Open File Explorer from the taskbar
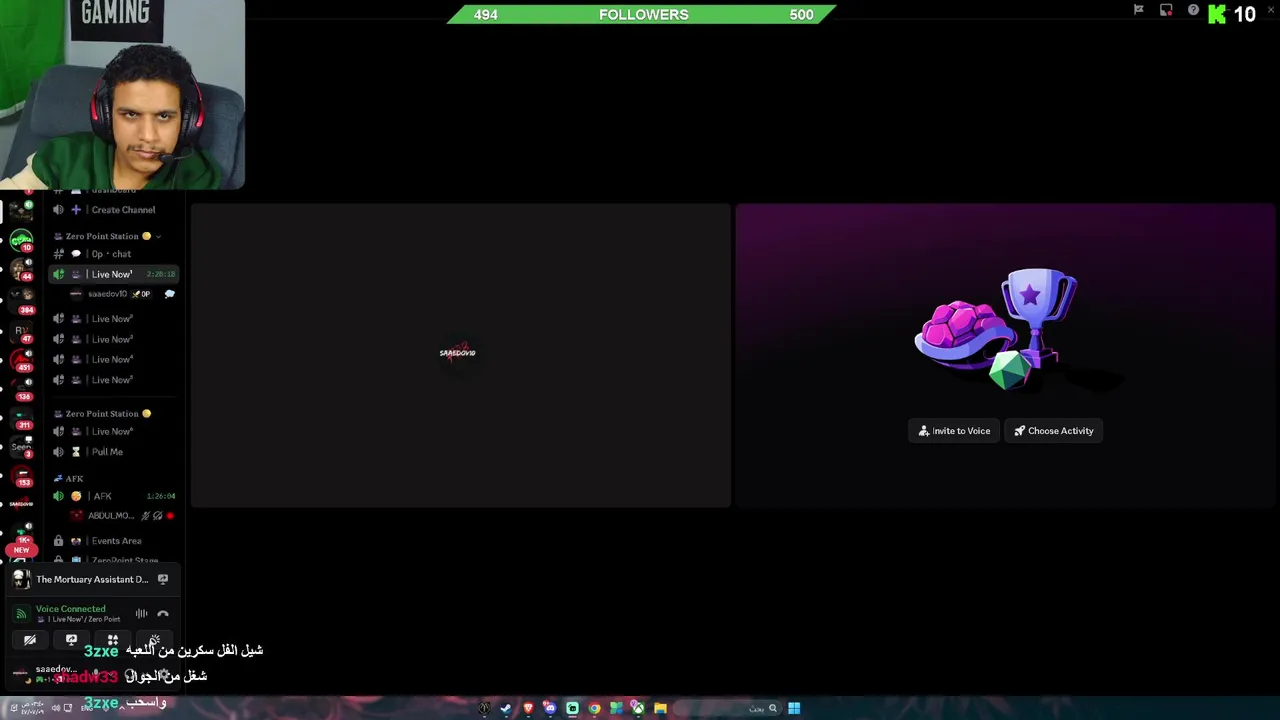This screenshot has height=720, width=1280. coord(660,708)
